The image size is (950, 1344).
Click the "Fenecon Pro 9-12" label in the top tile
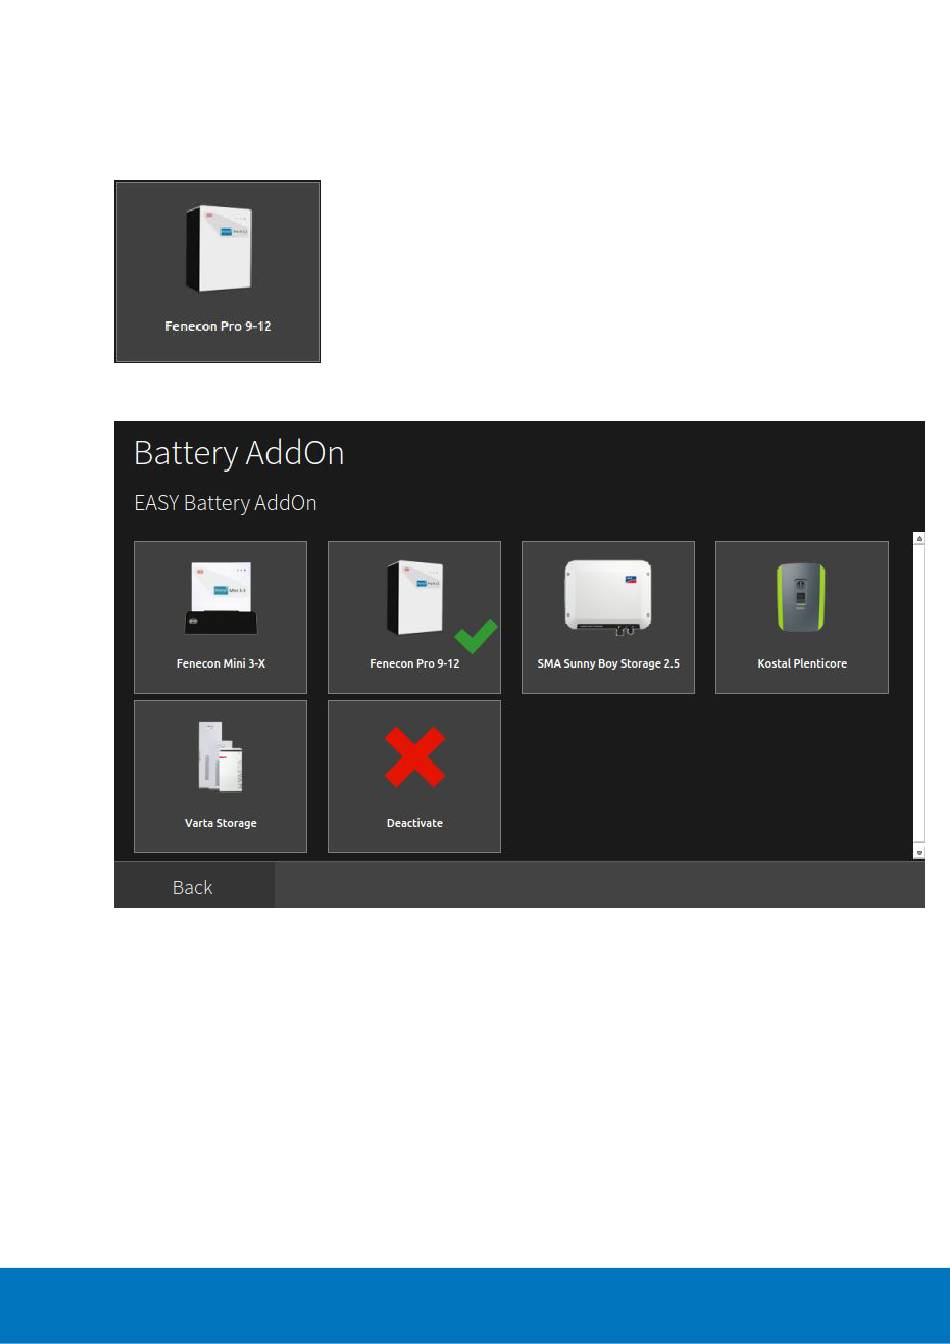(218, 326)
